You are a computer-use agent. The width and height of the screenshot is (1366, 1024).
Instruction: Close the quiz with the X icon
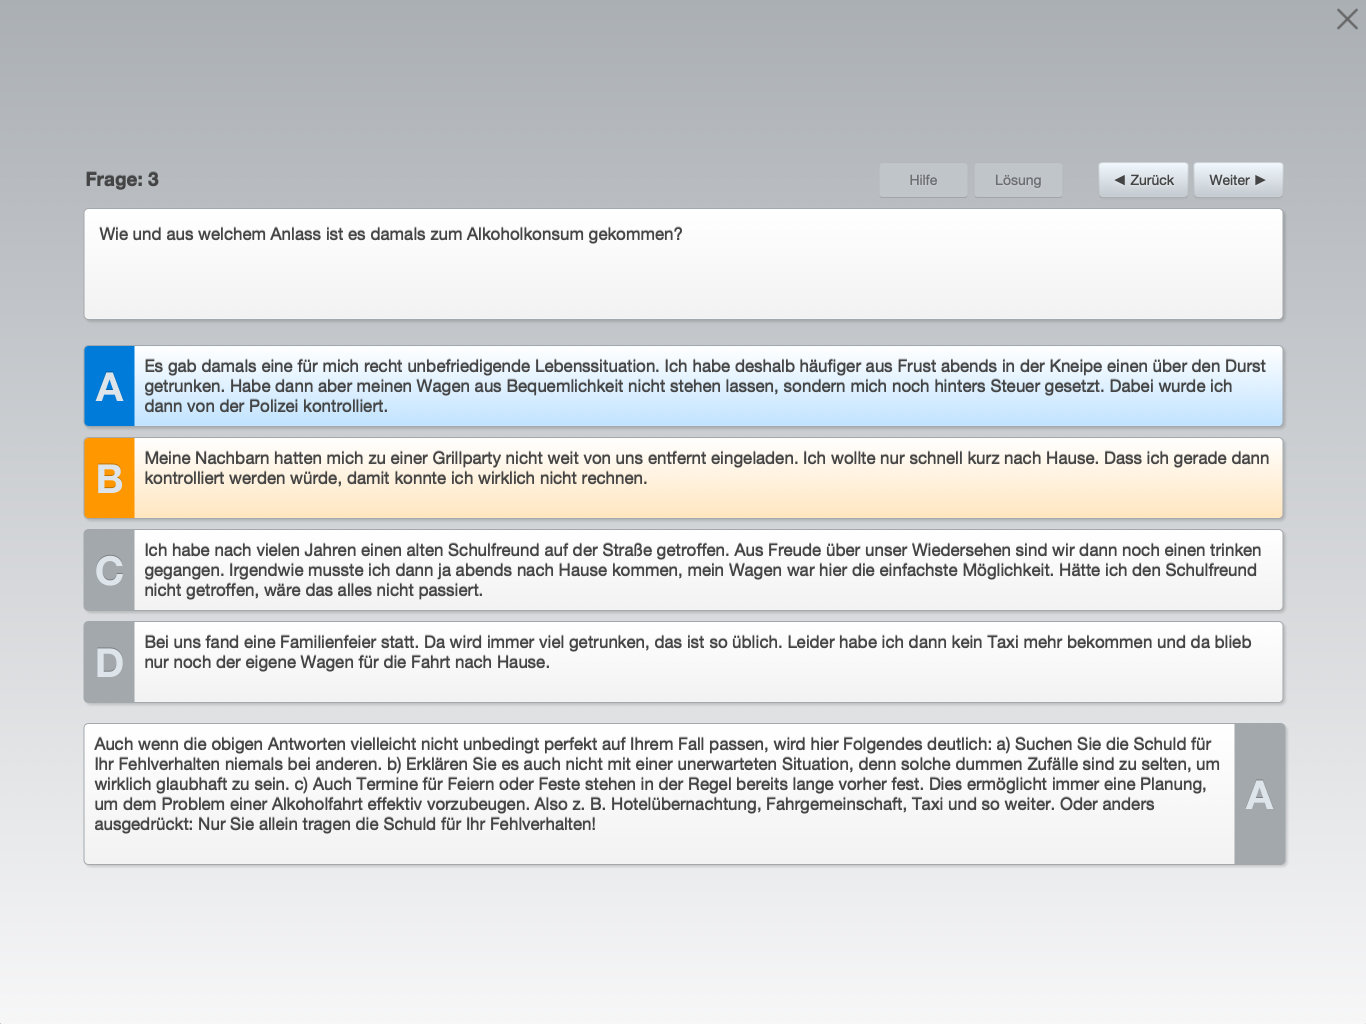(1347, 19)
